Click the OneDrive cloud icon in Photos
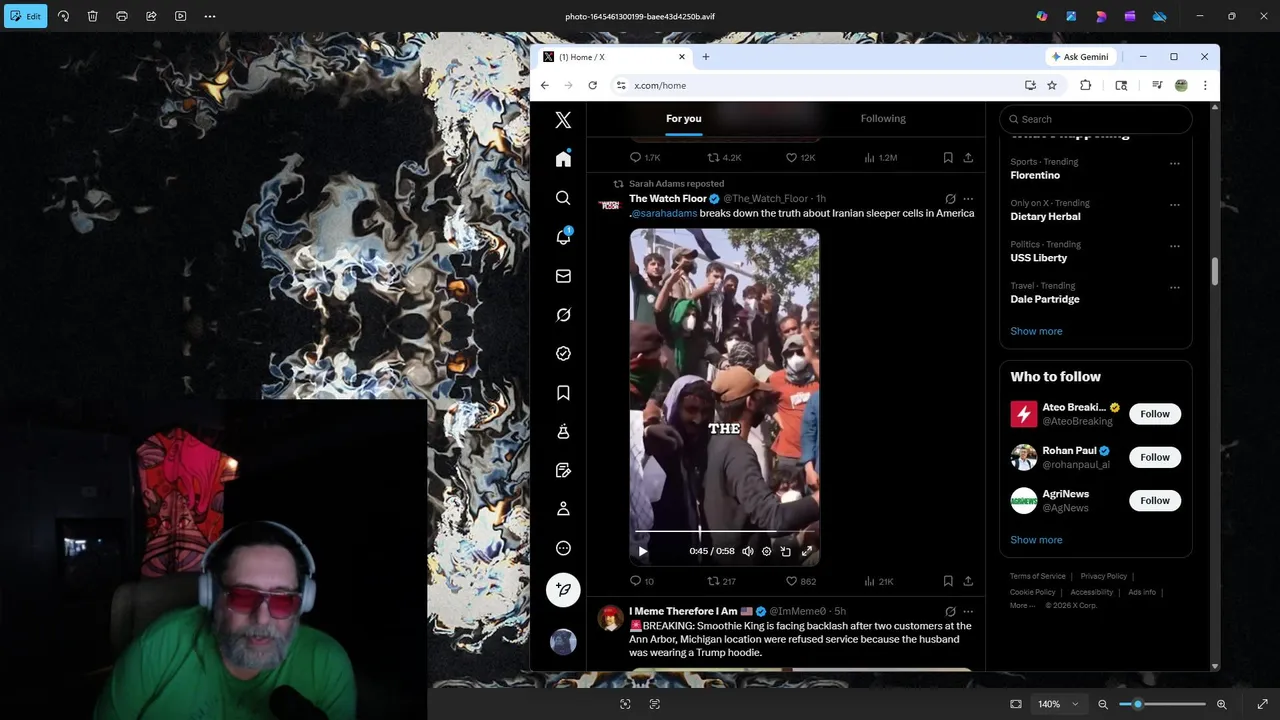This screenshot has width=1280, height=720. click(x=1160, y=16)
